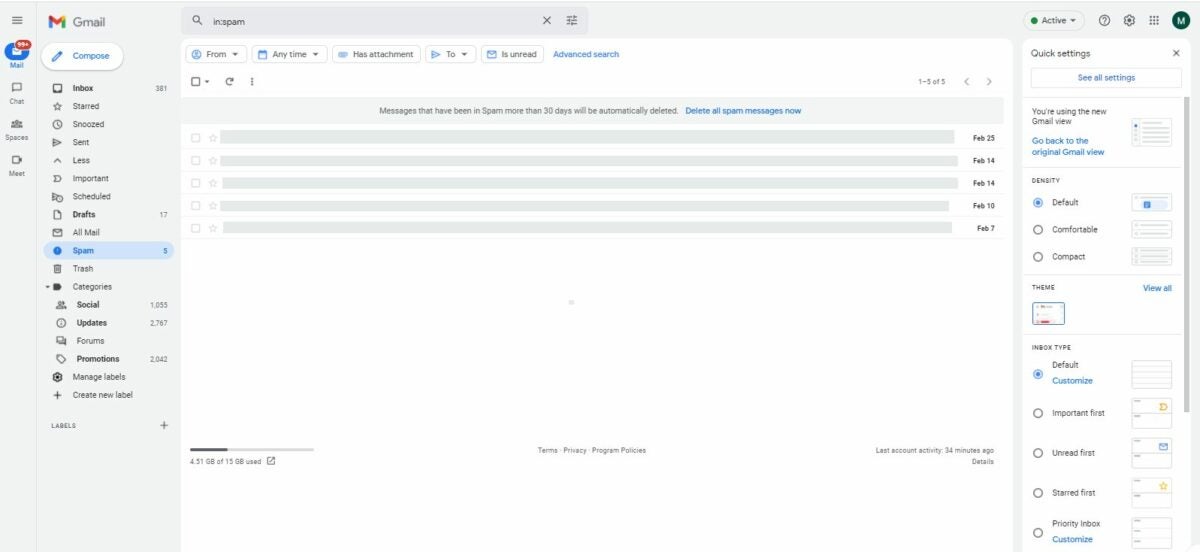Choose the Unread first inbox type
Image resolution: width=1200 pixels, height=552 pixels.
[x=1037, y=453]
